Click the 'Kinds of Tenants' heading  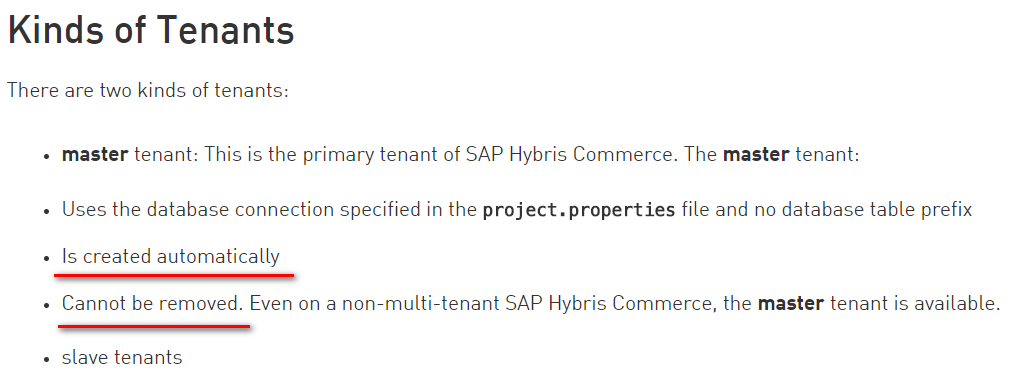(x=151, y=30)
